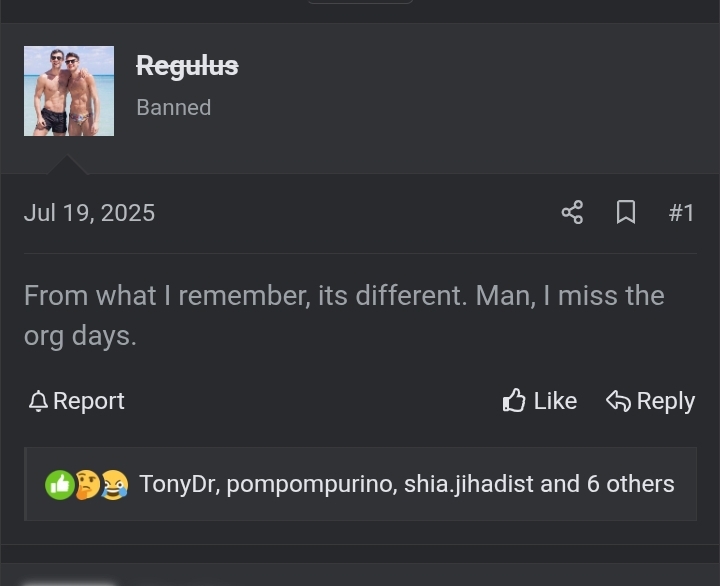Image resolution: width=720 pixels, height=586 pixels.
Task: Click the Like text label
Action: (x=555, y=401)
